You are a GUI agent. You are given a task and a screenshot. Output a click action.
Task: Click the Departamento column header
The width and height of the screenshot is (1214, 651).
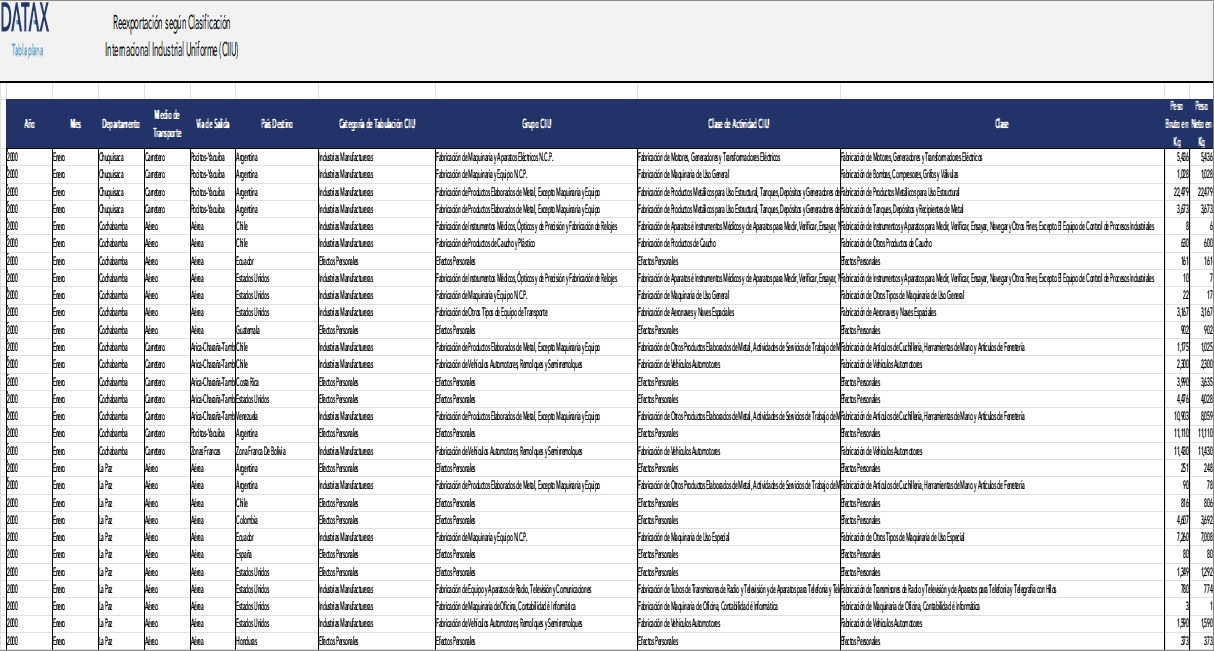point(118,124)
